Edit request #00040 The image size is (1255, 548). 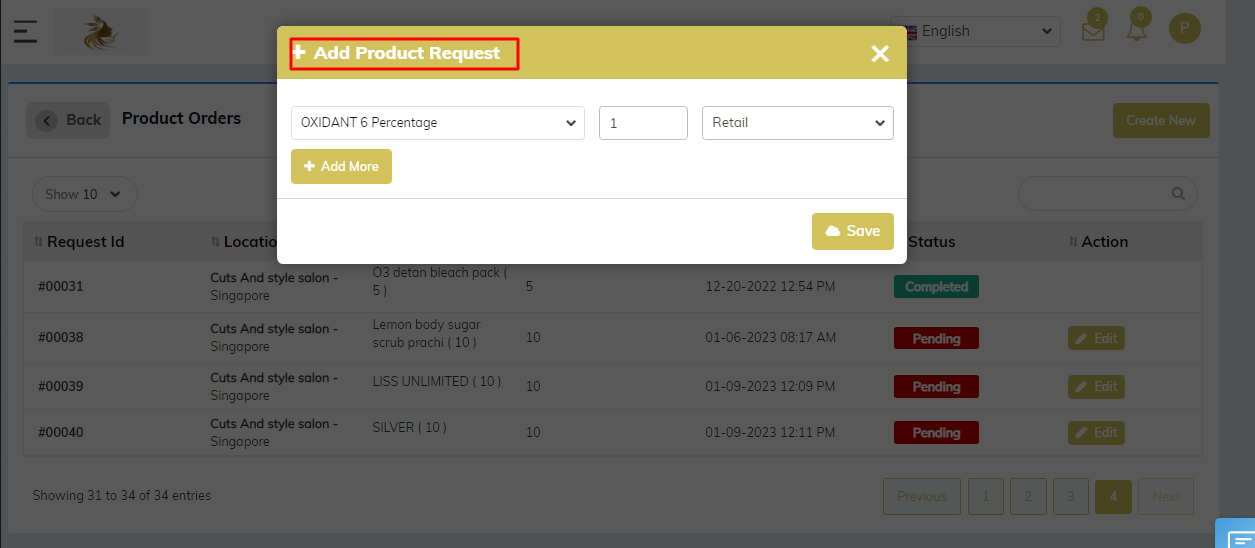pyautogui.click(x=1096, y=433)
